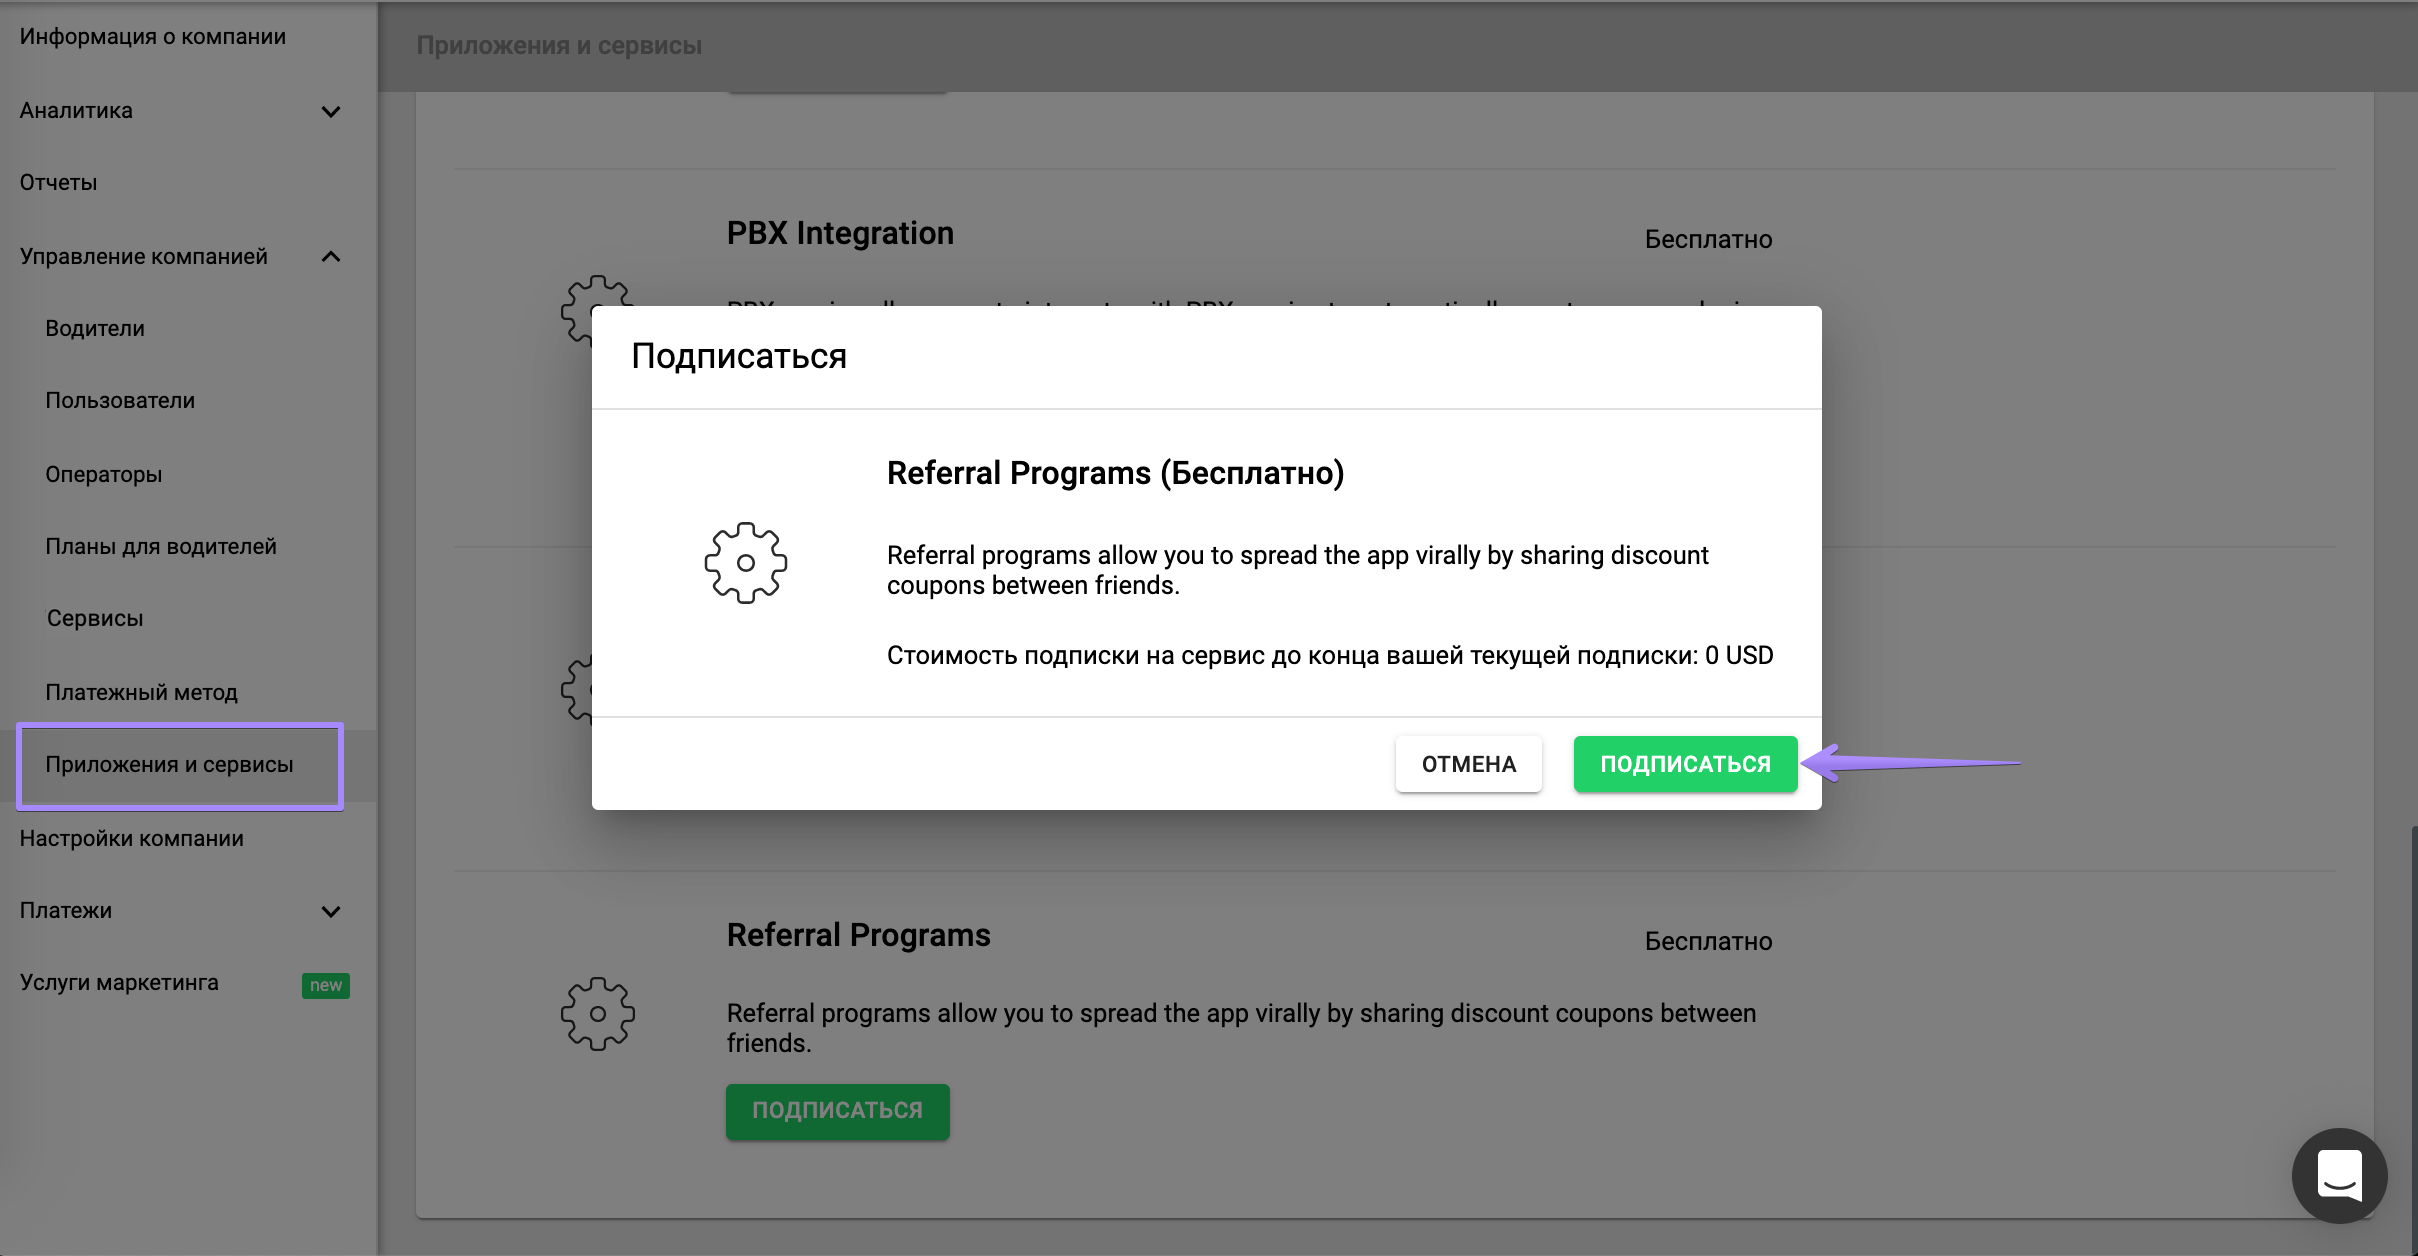Image resolution: width=2418 pixels, height=1256 pixels.
Task: Go to Отчеты in the sidebar
Action: tap(59, 183)
